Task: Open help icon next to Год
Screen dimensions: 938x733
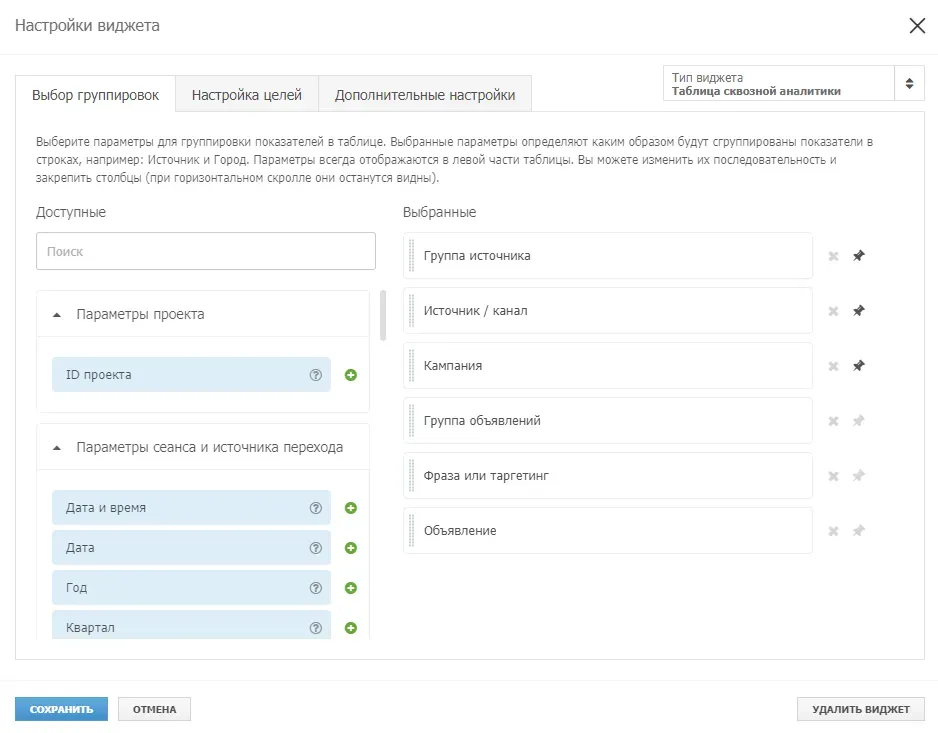Action: point(316,588)
